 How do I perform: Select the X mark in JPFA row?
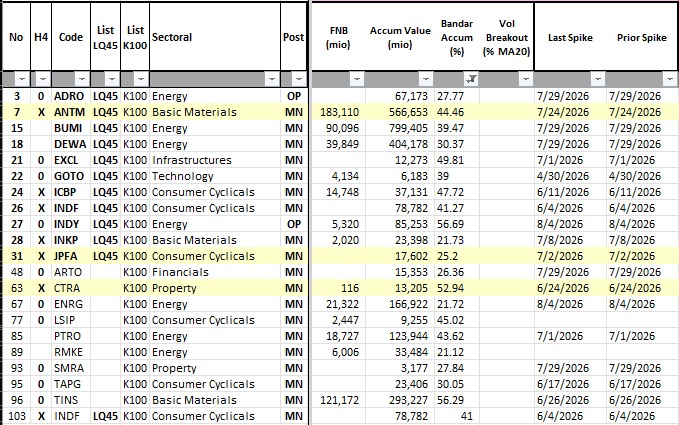click(x=41, y=256)
